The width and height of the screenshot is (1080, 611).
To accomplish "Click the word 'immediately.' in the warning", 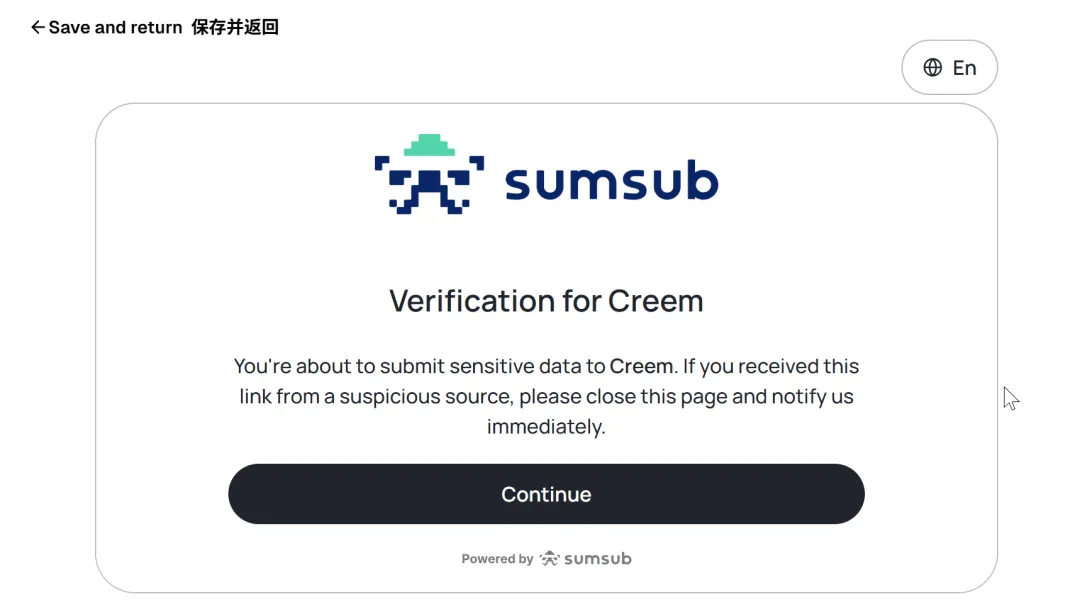I will (x=546, y=427).
